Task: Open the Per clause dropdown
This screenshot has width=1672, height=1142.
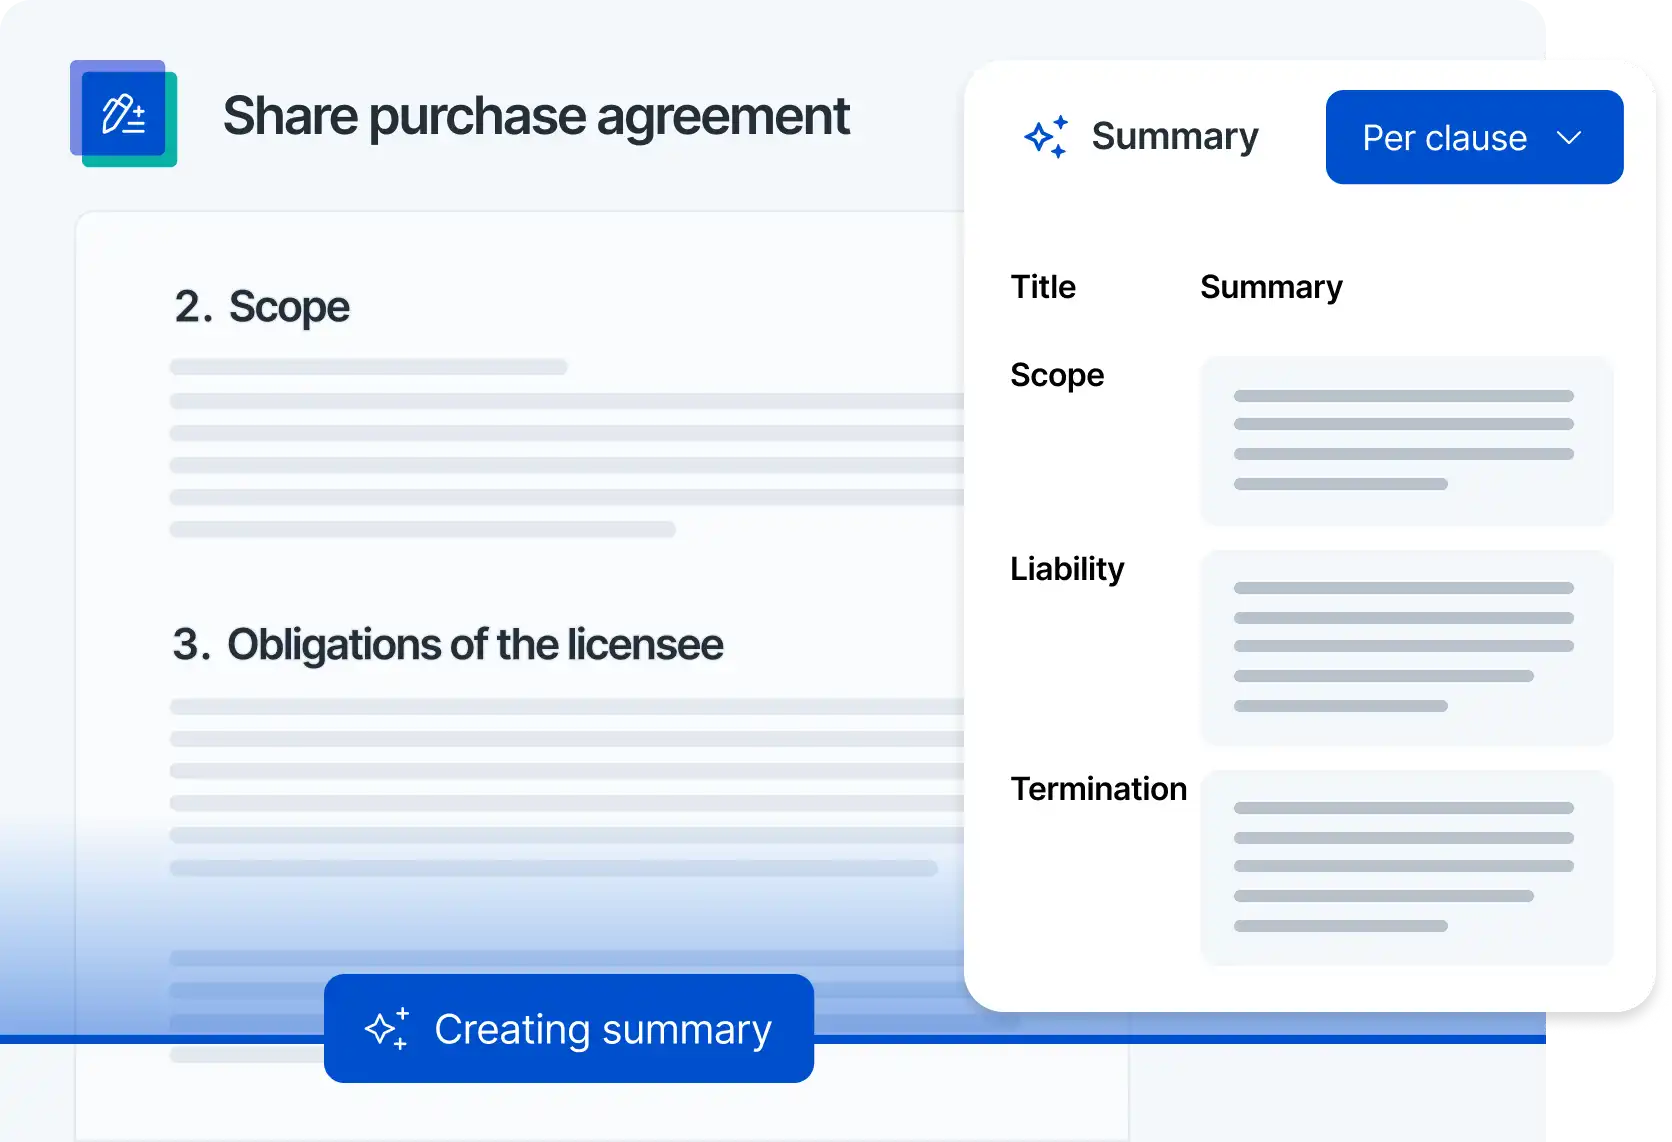Action: pyautogui.click(x=1473, y=137)
